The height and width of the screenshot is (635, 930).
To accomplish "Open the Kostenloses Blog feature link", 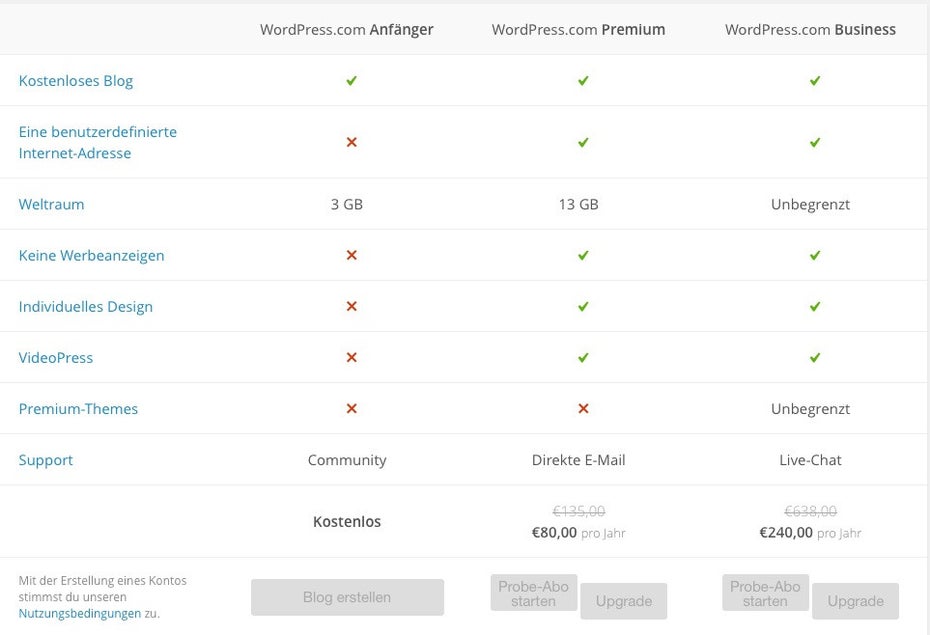I will (76, 81).
